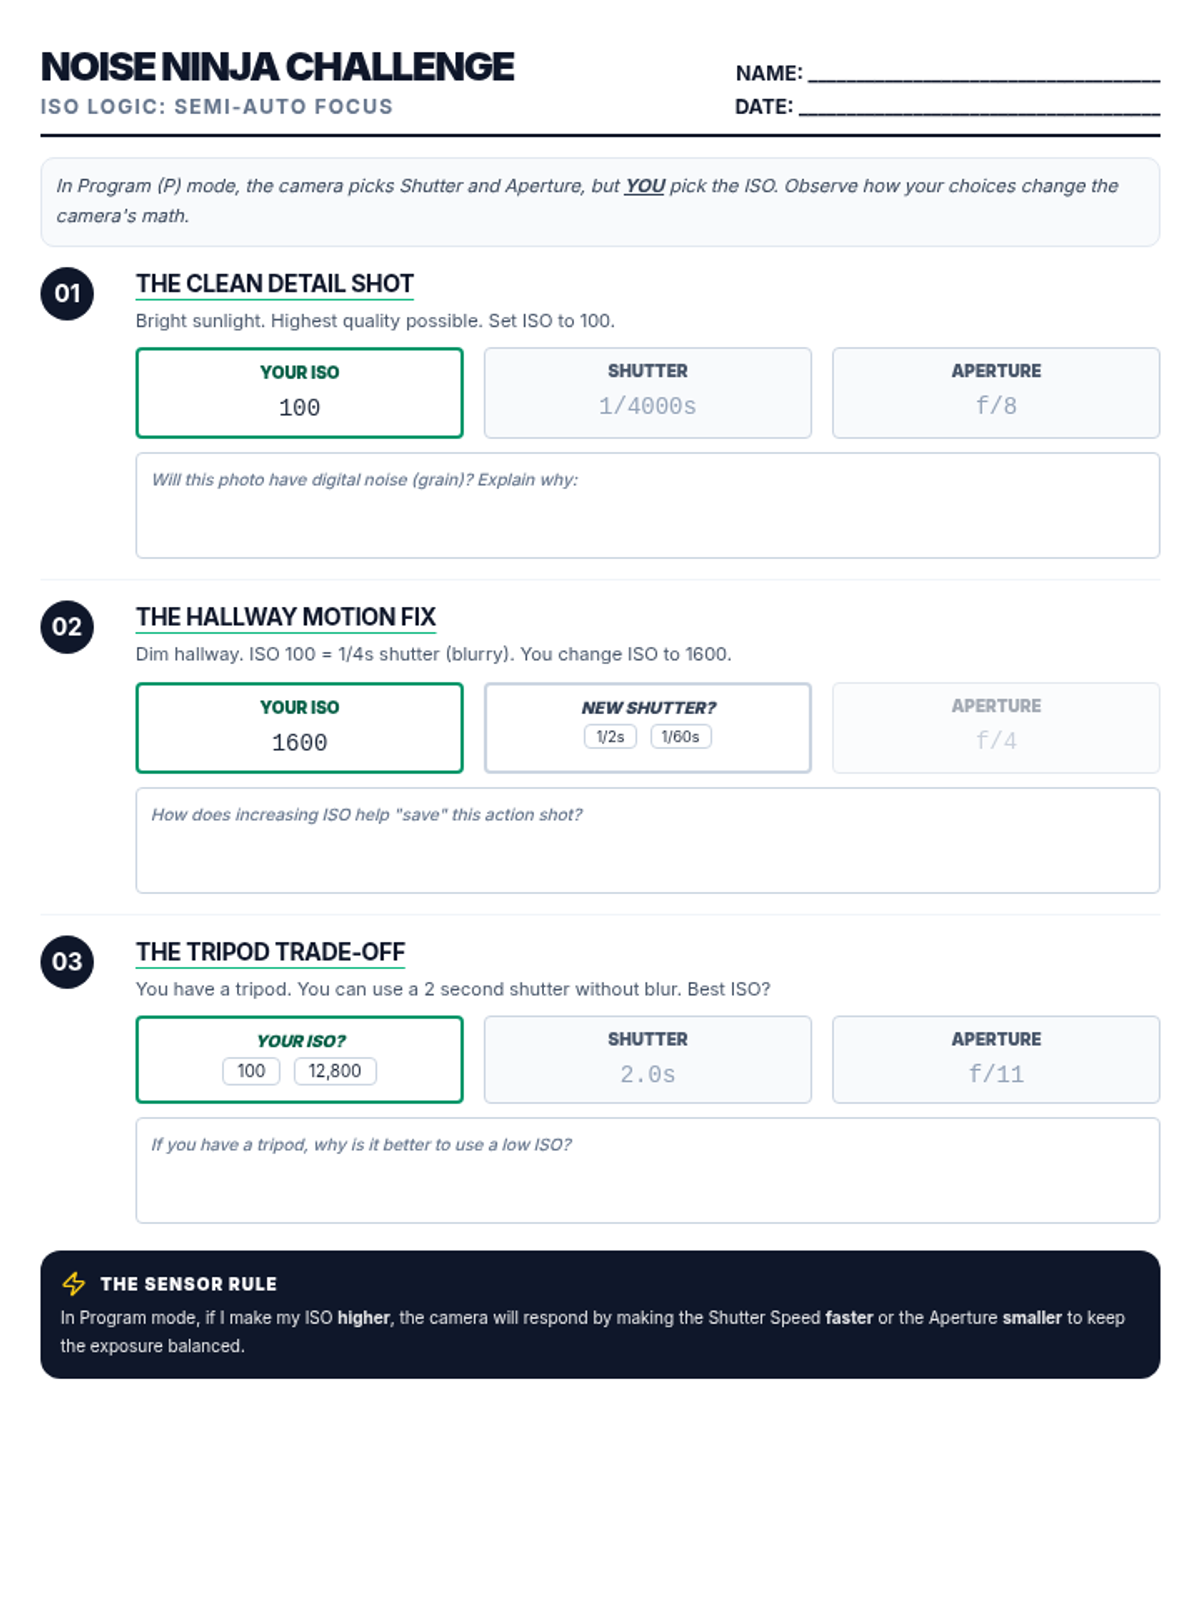Image resolution: width=1200 pixels, height=1600 pixels.
Task: Select the 1/2s new shutter option
Action: [610, 737]
